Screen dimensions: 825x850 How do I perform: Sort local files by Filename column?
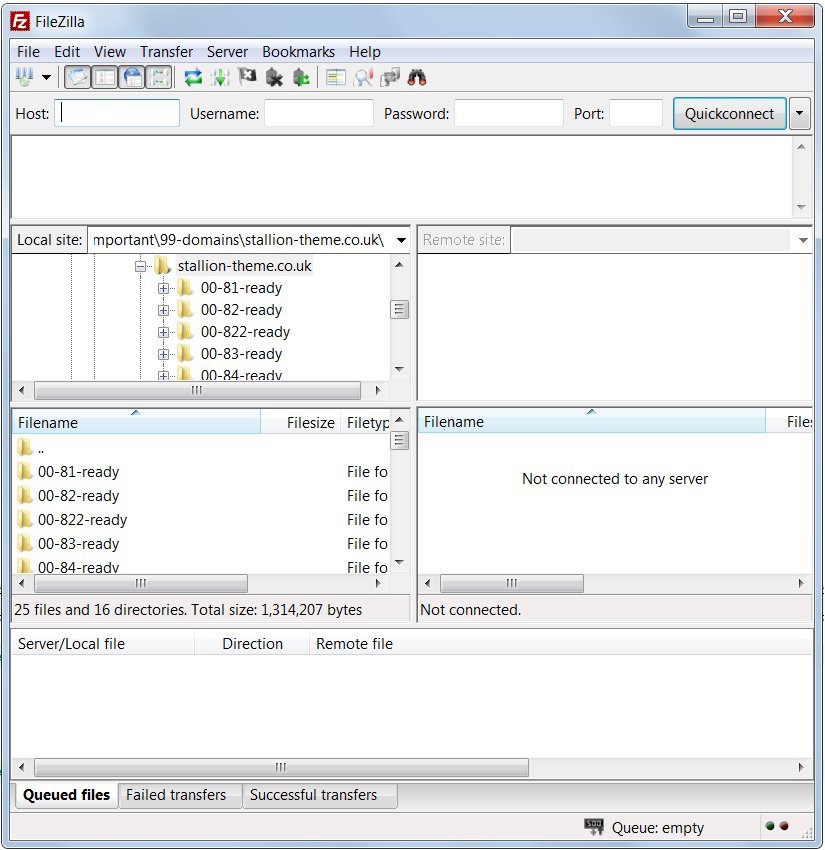136,422
